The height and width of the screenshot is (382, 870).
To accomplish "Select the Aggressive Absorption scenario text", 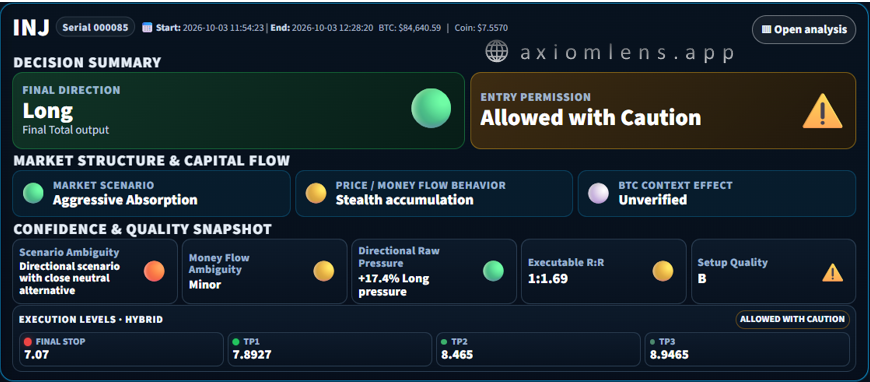I will [125, 200].
